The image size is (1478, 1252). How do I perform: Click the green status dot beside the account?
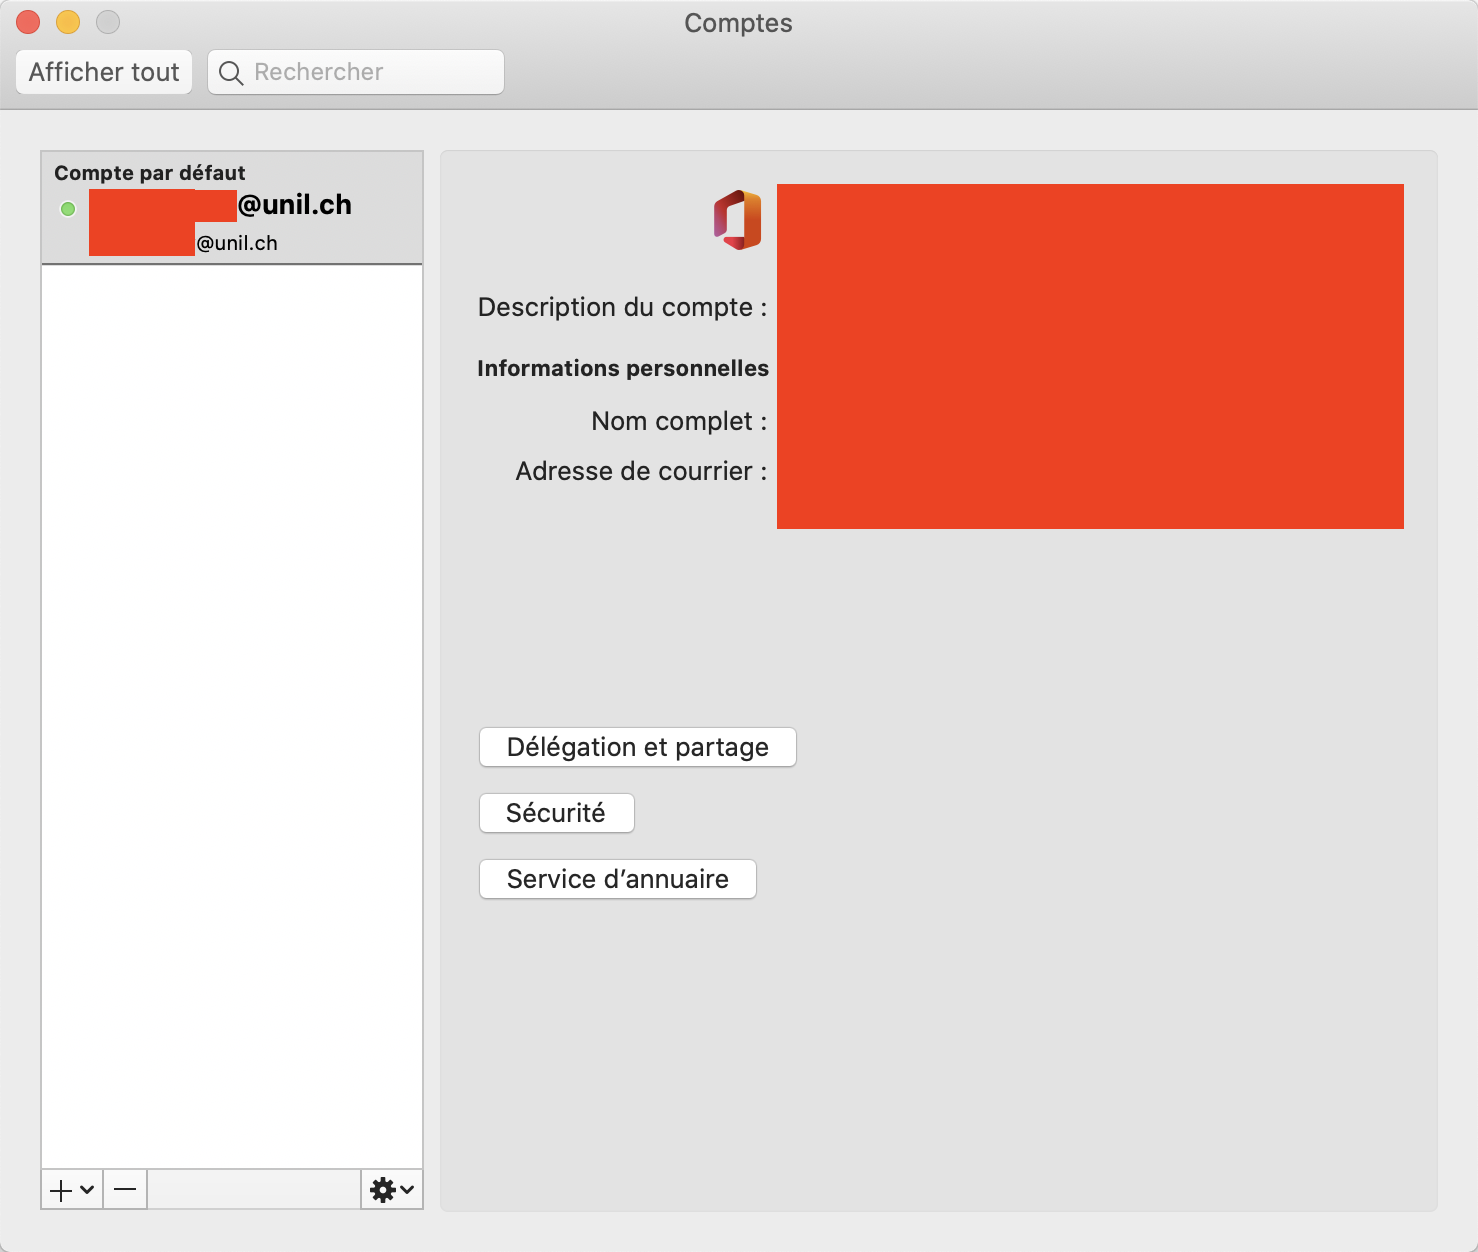tap(68, 209)
